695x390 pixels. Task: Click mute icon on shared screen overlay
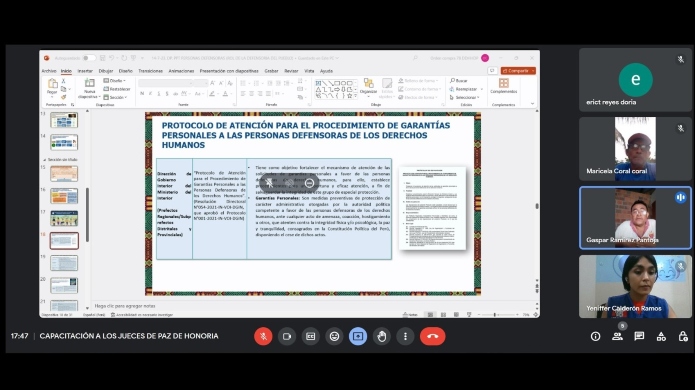point(269,183)
